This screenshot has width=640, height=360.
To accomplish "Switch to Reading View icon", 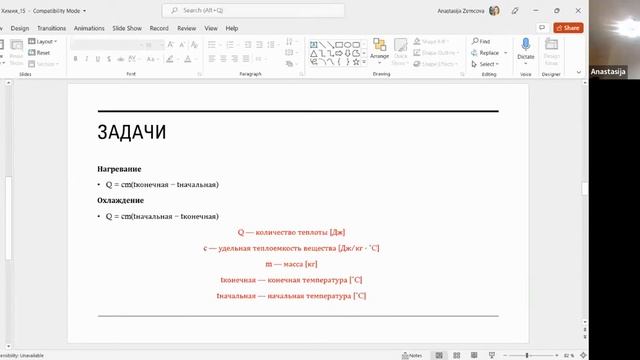I will 474,356.
